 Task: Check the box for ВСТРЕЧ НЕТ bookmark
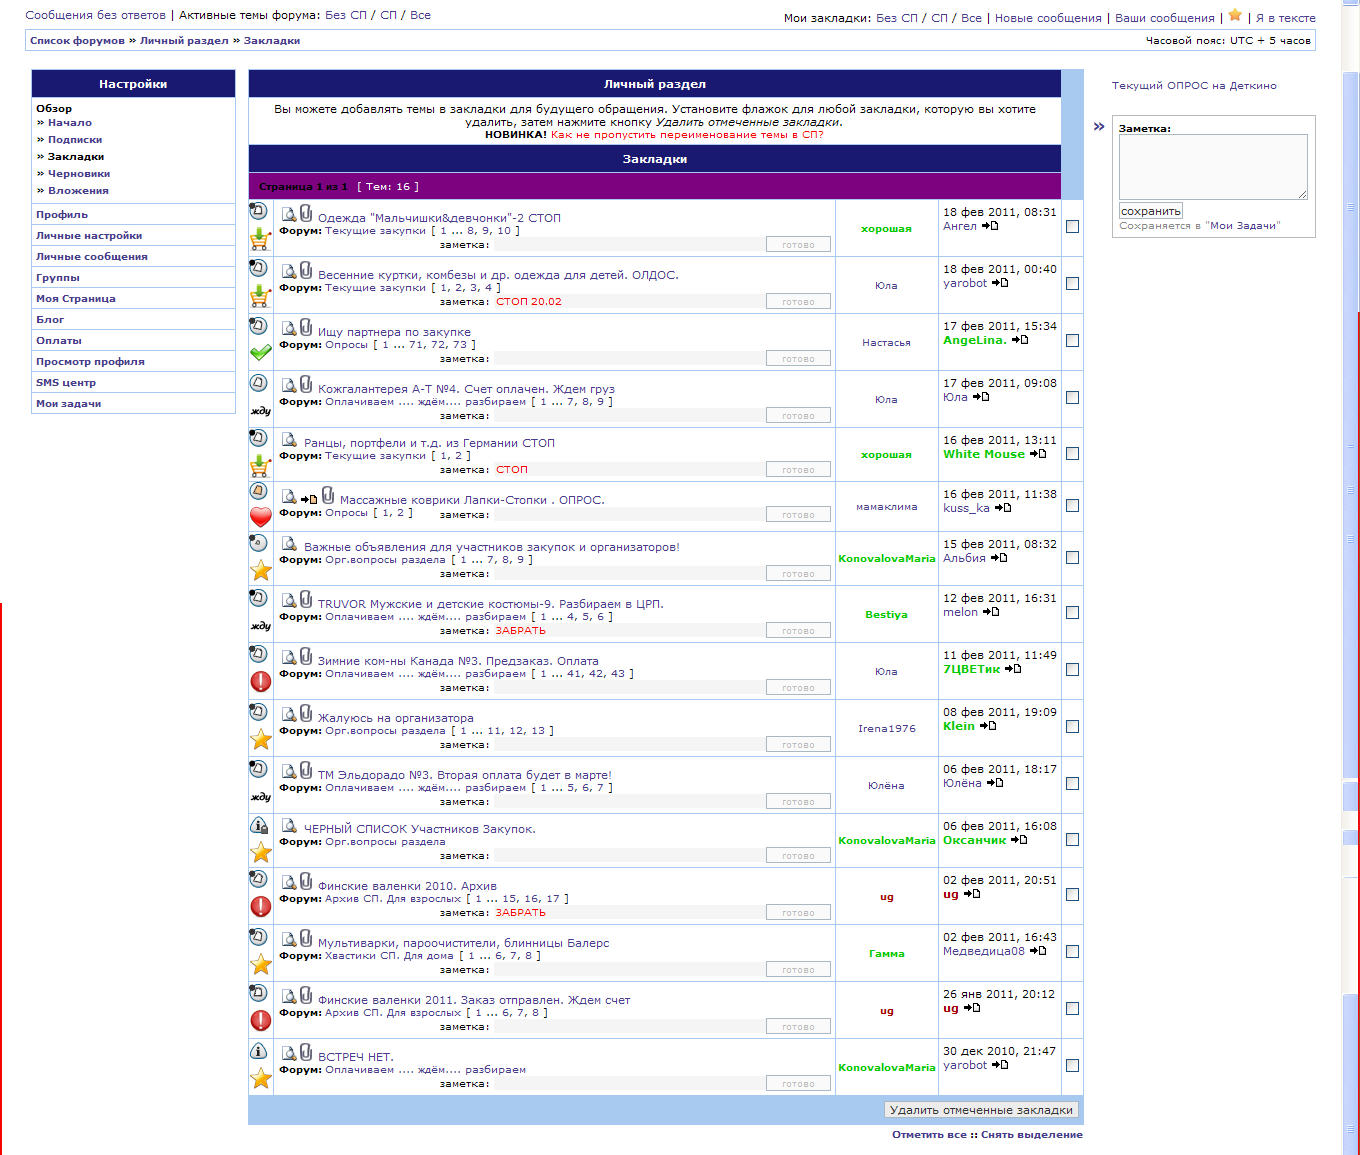point(1072,1066)
